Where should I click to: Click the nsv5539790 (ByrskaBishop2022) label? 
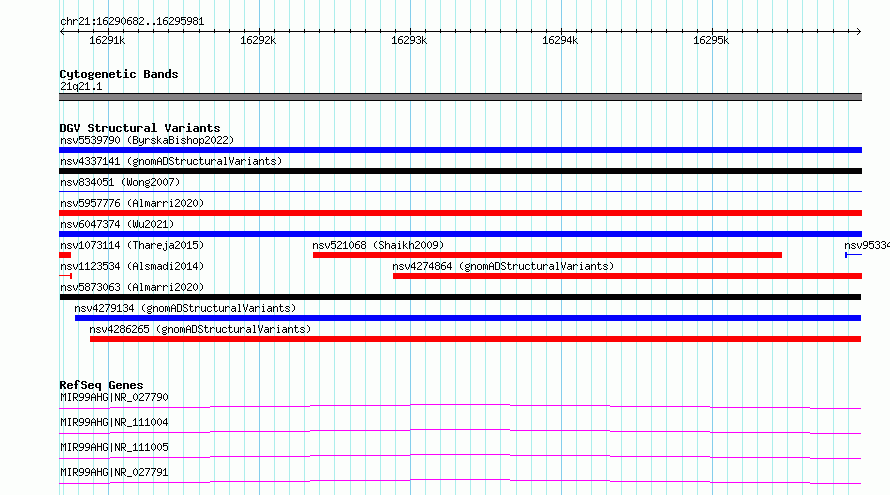pos(147,140)
